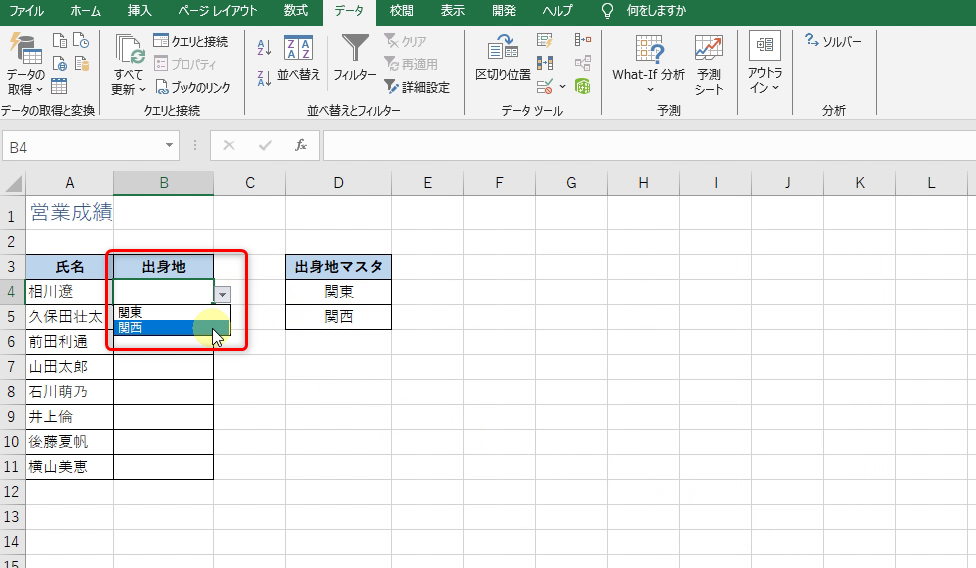Open the ページ レイアウト tab
Screen dimensions: 976x568
(x=217, y=11)
